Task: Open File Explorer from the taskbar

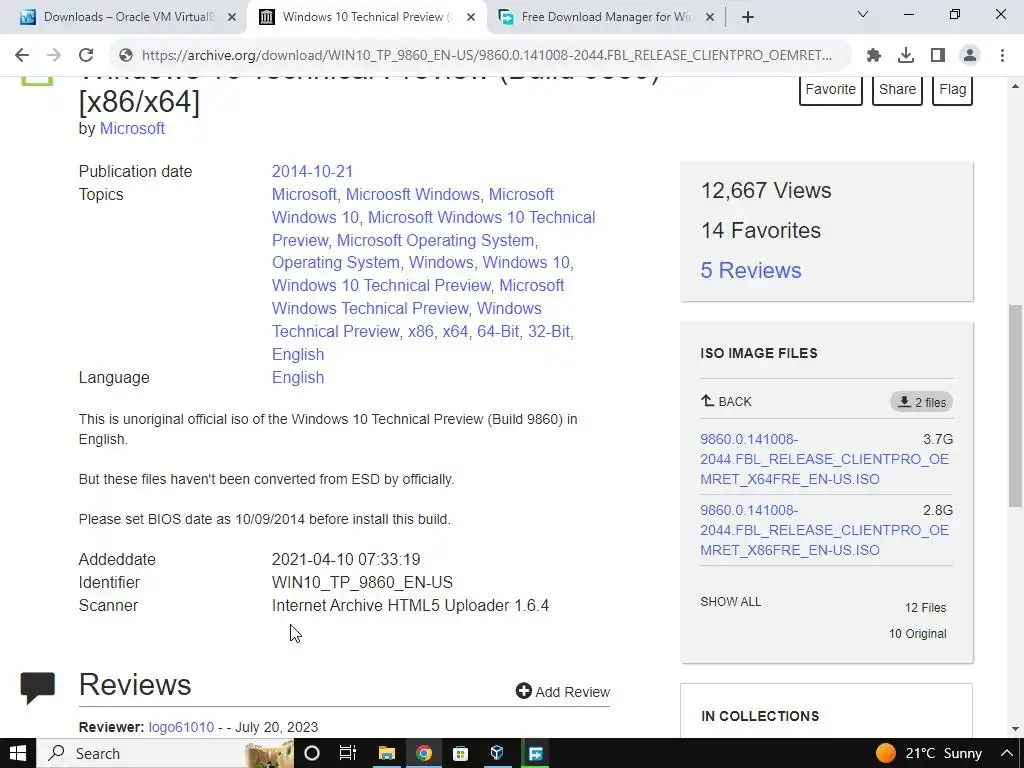Action: [x=386, y=753]
